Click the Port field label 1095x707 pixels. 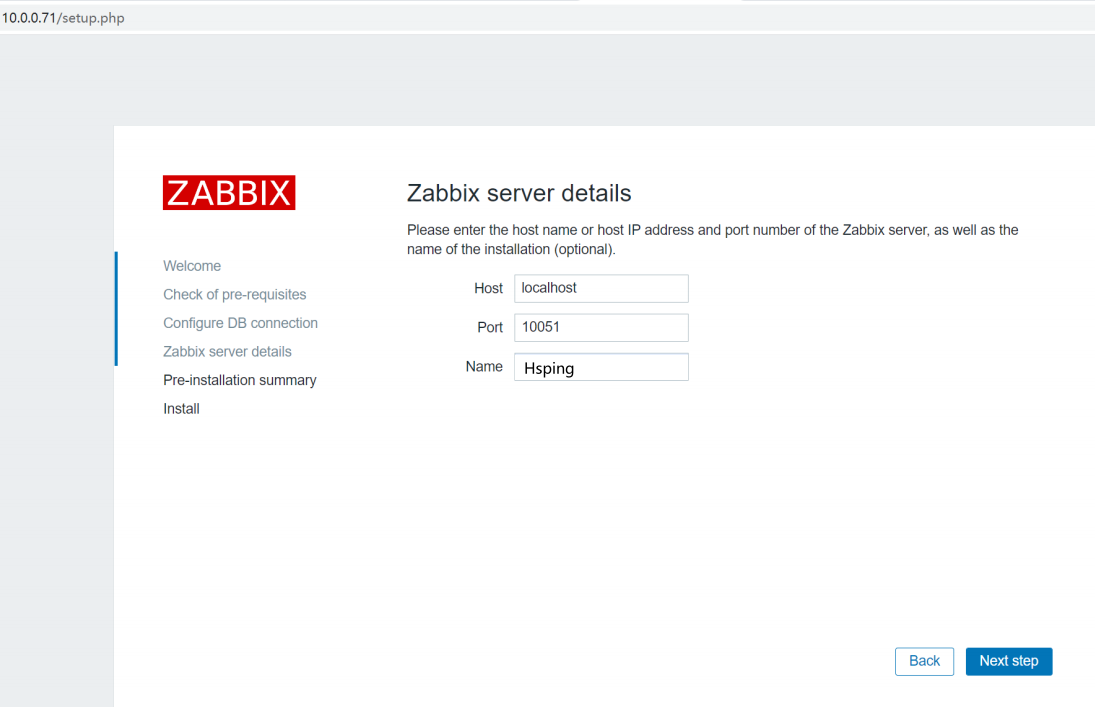(x=490, y=328)
